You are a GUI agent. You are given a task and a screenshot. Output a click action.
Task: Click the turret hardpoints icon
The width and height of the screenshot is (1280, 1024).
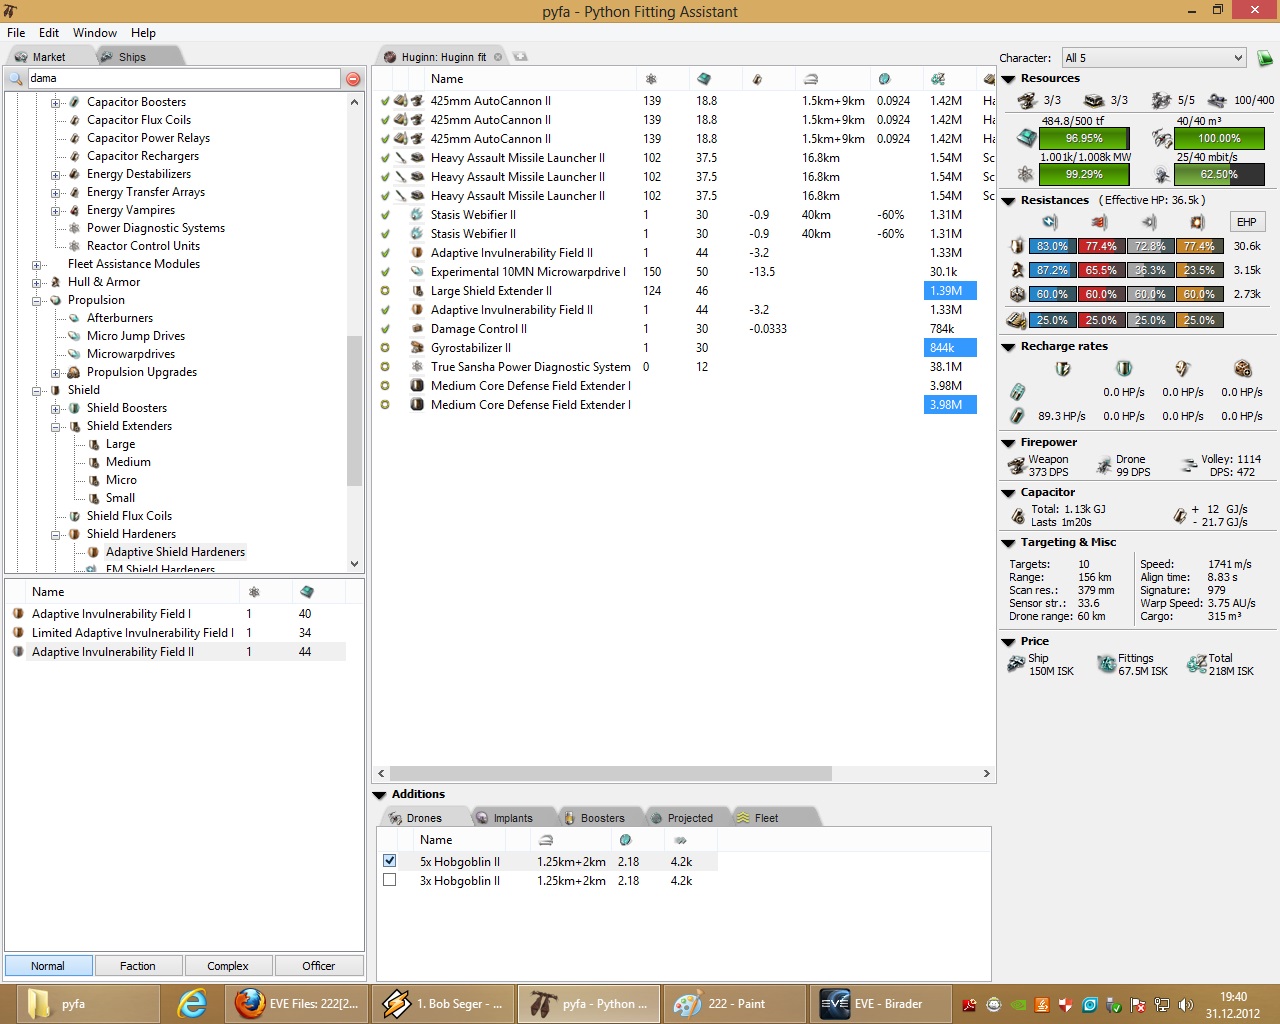coord(1027,100)
